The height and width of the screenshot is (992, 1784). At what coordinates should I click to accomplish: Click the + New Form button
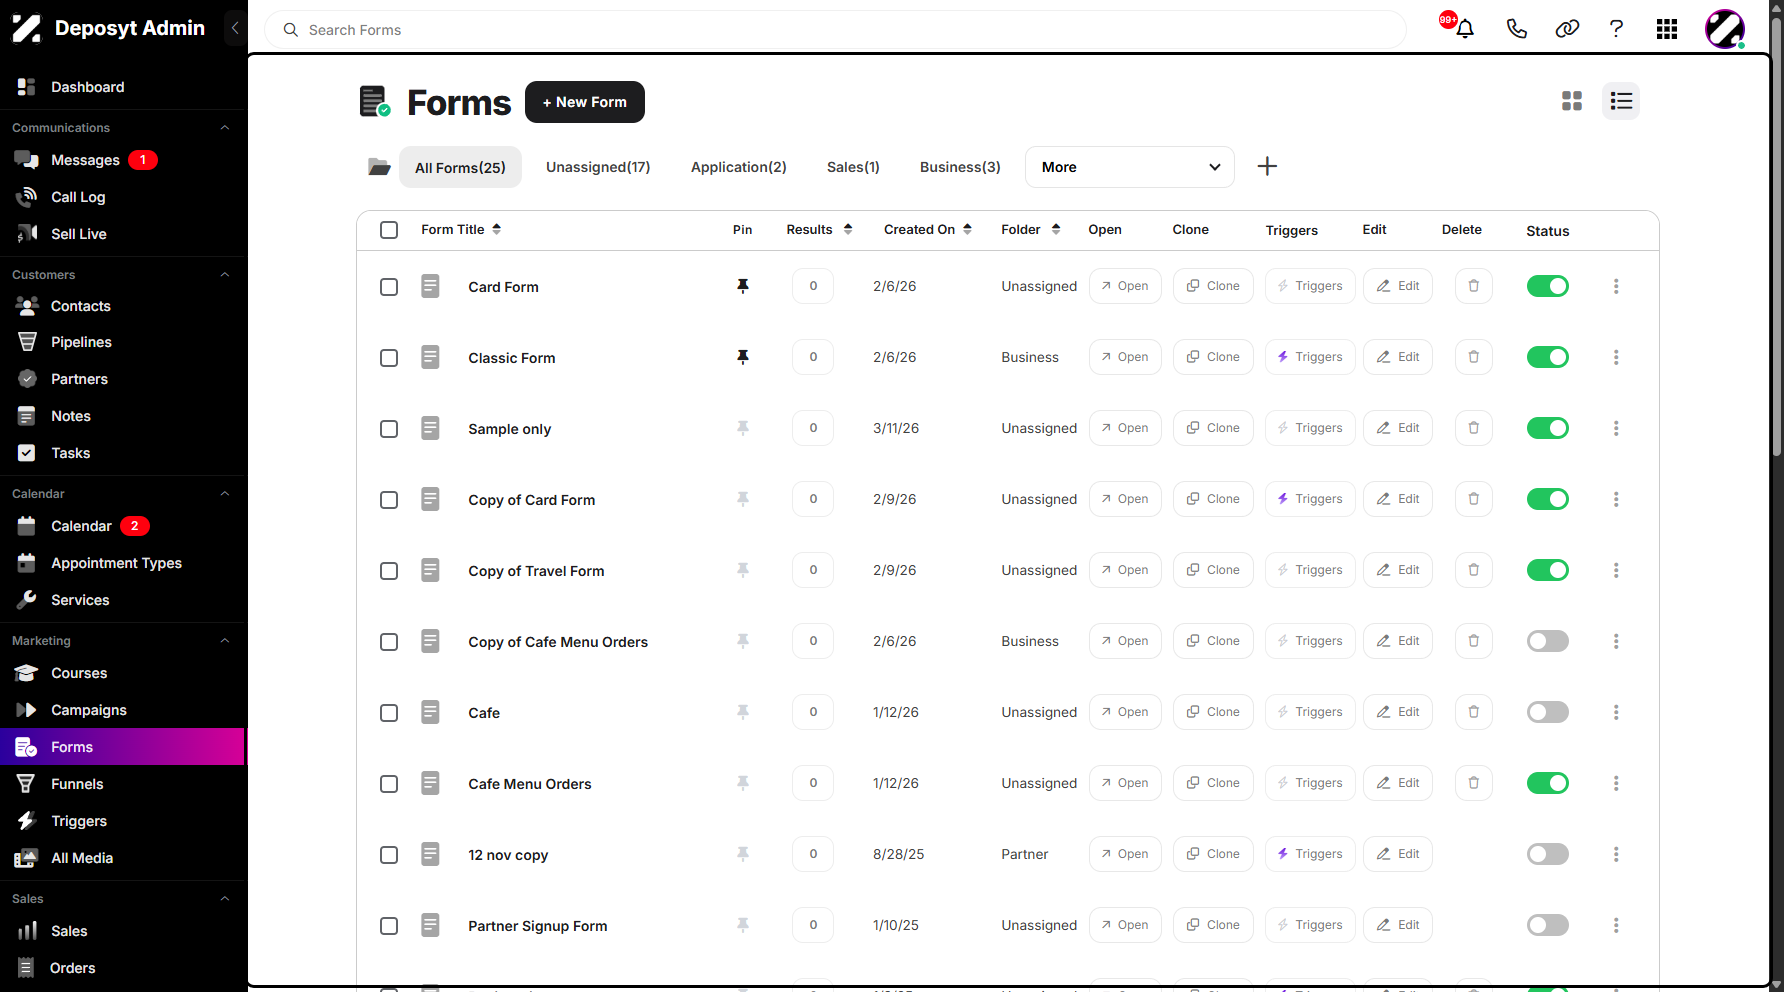[x=585, y=102]
